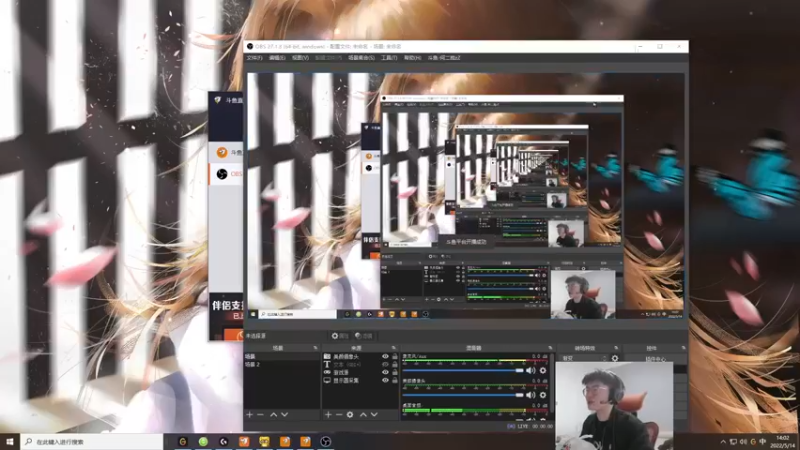The image size is (800, 450).
Task: Click the 属性 properties button above the Sources panel
Action: tap(340, 336)
